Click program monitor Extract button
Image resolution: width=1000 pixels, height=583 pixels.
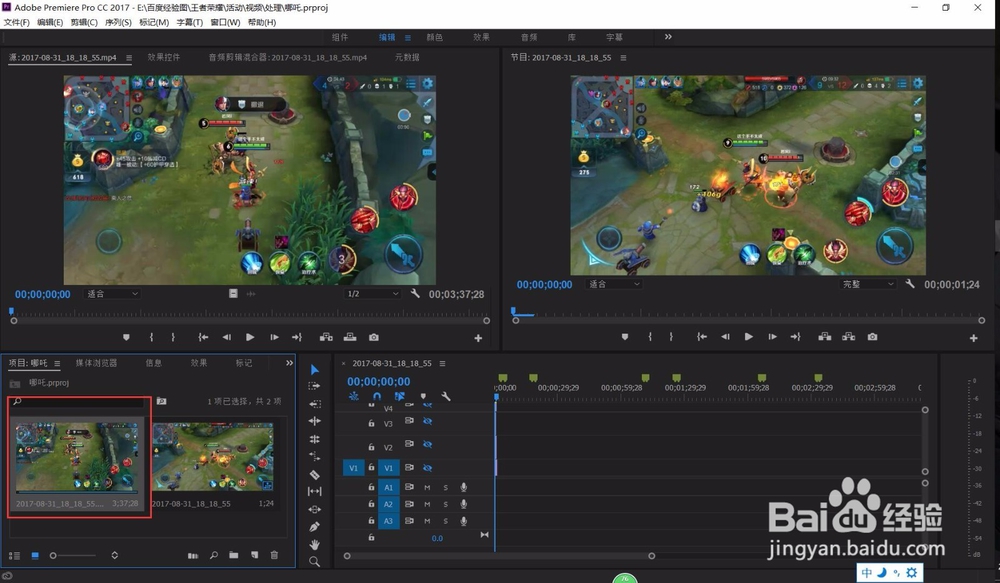point(848,337)
